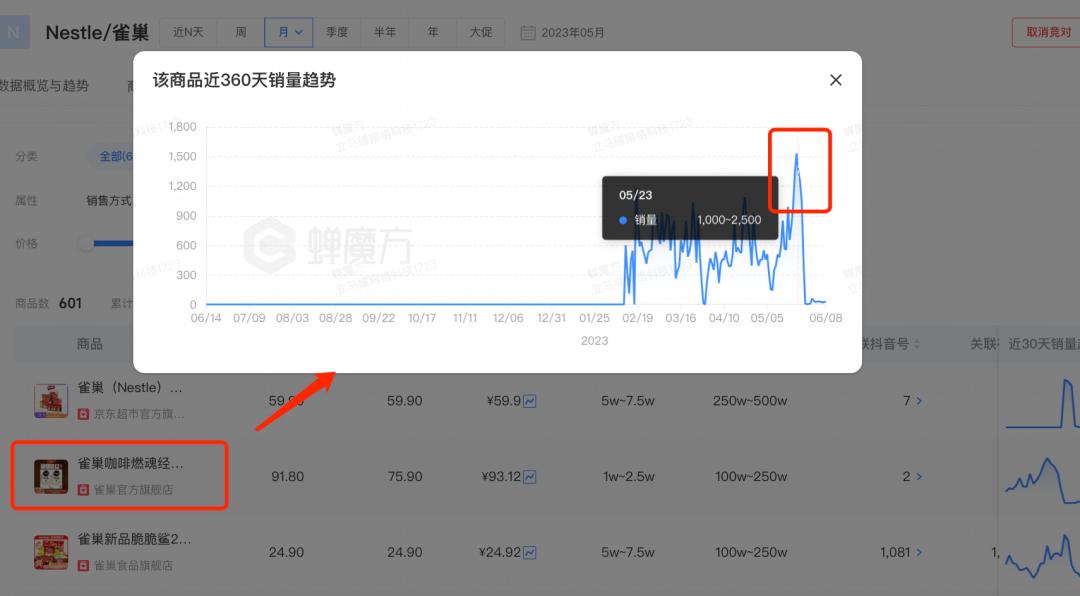1080x596 pixels.
Task: Open the 月 time-range dropdown
Action: coord(289,32)
